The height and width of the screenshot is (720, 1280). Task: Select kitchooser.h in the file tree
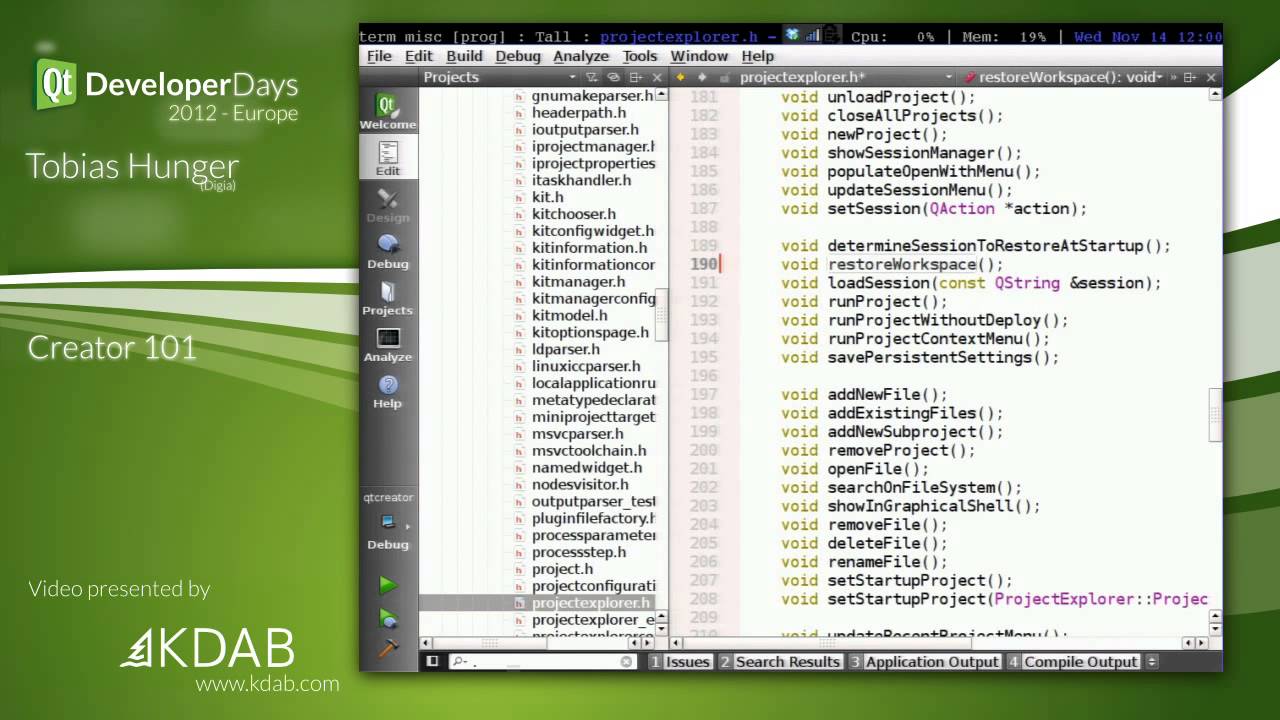574,214
